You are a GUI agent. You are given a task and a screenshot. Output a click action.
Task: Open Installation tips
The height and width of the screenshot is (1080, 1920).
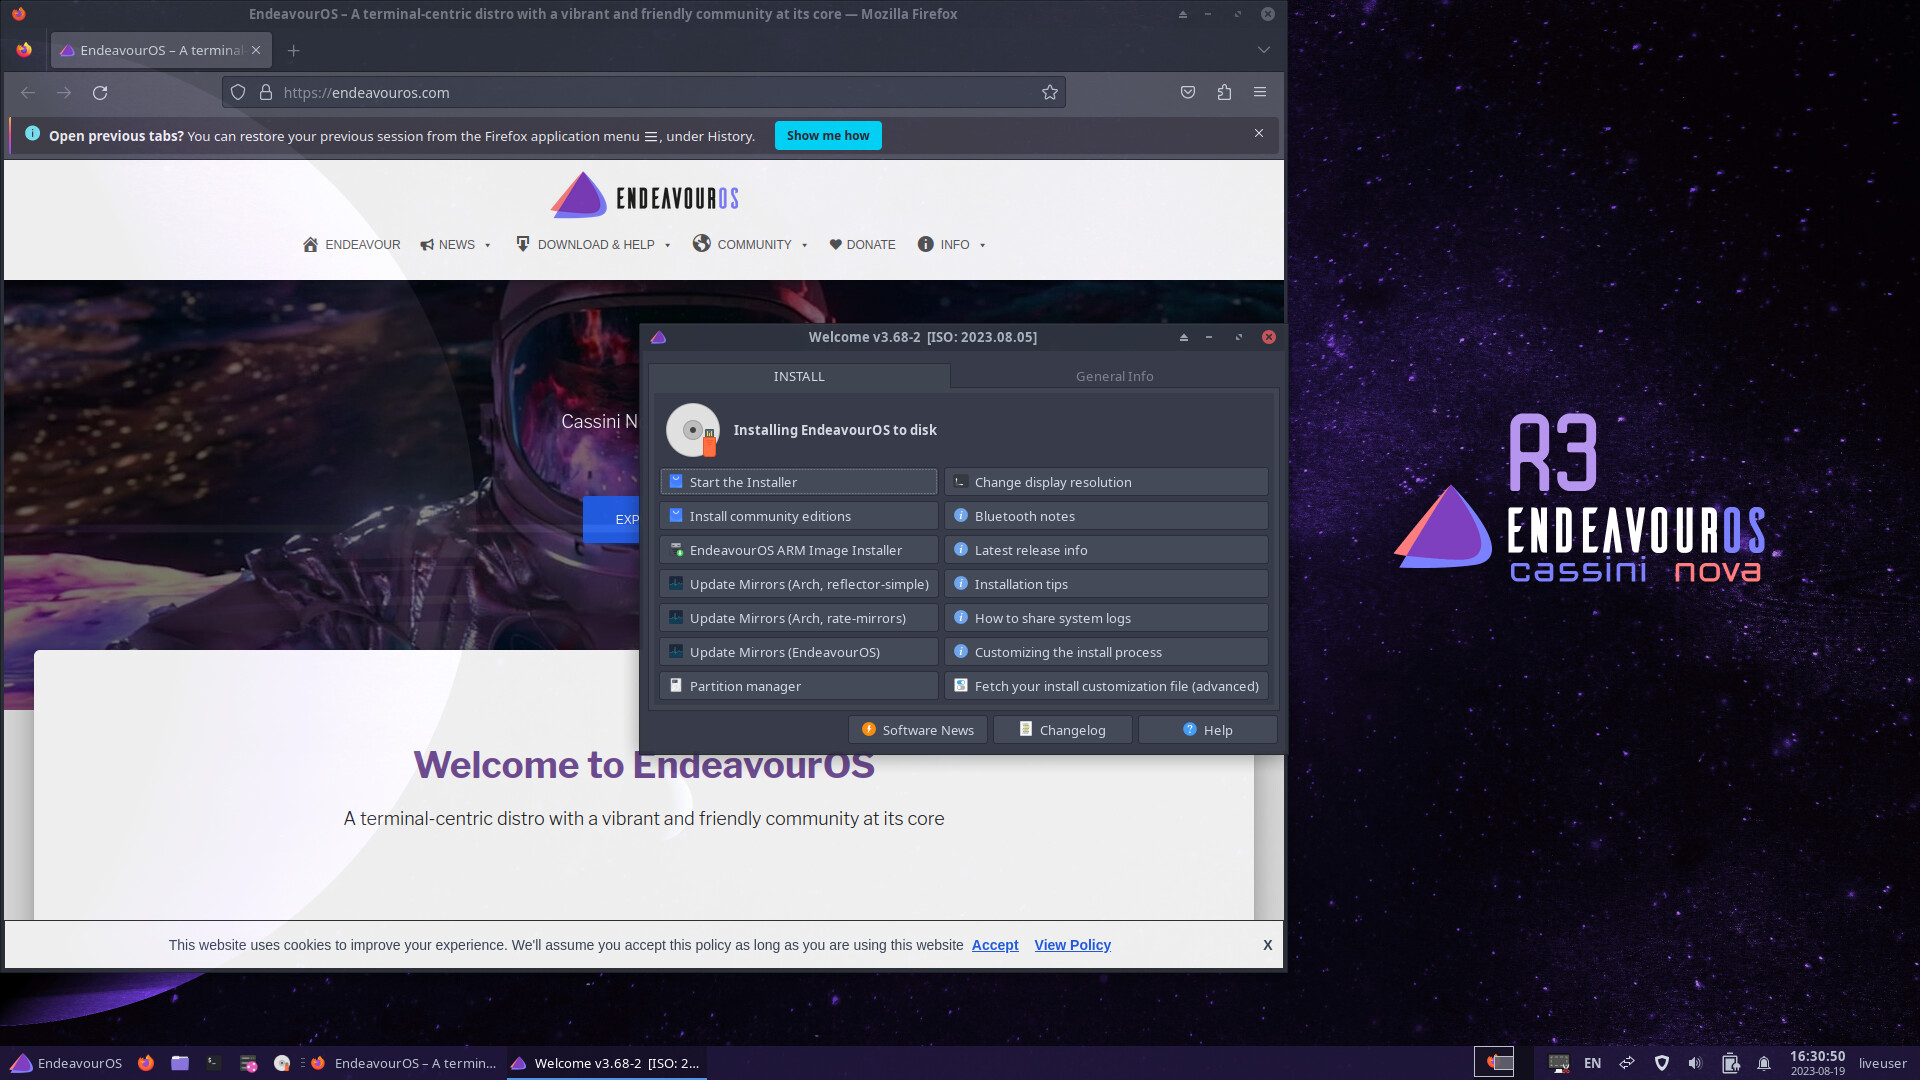[1106, 584]
